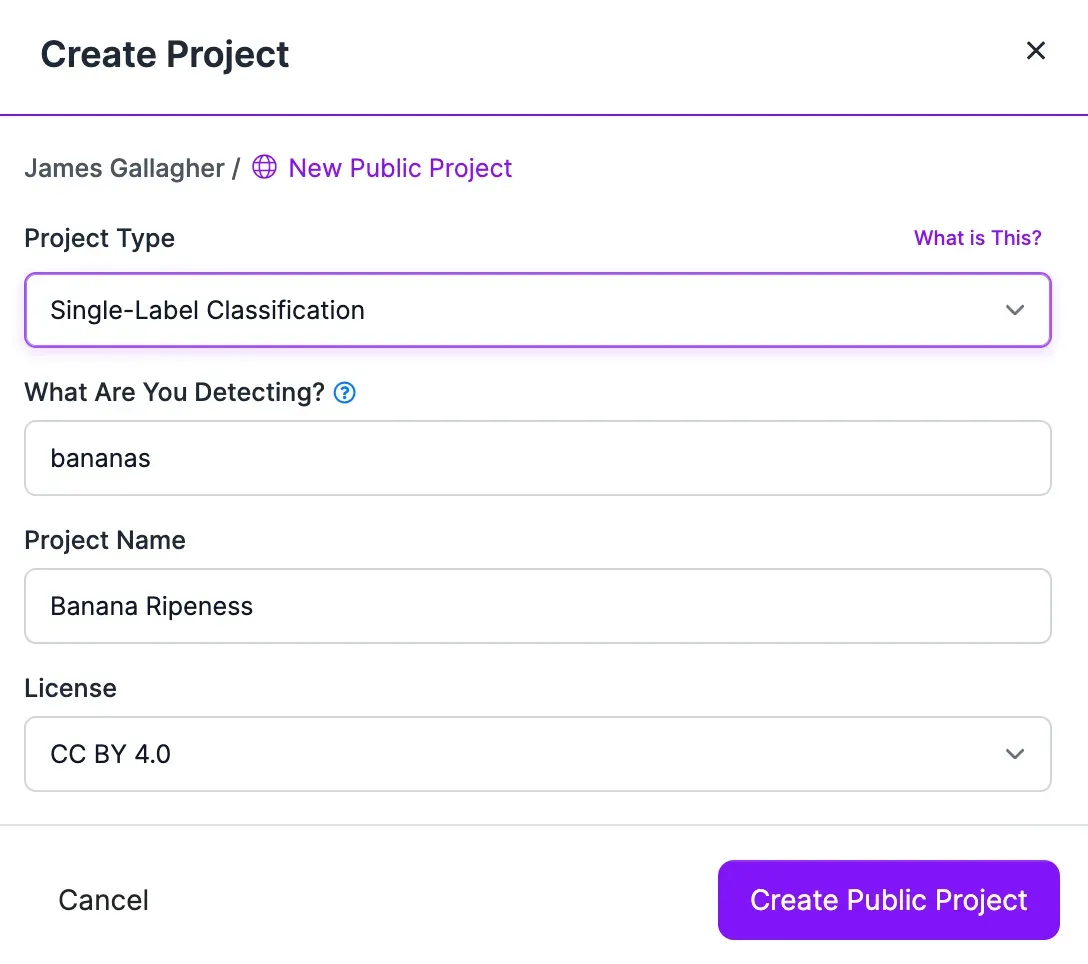Open the "What is This?" link
The width and height of the screenshot is (1088, 964).
tap(977, 238)
